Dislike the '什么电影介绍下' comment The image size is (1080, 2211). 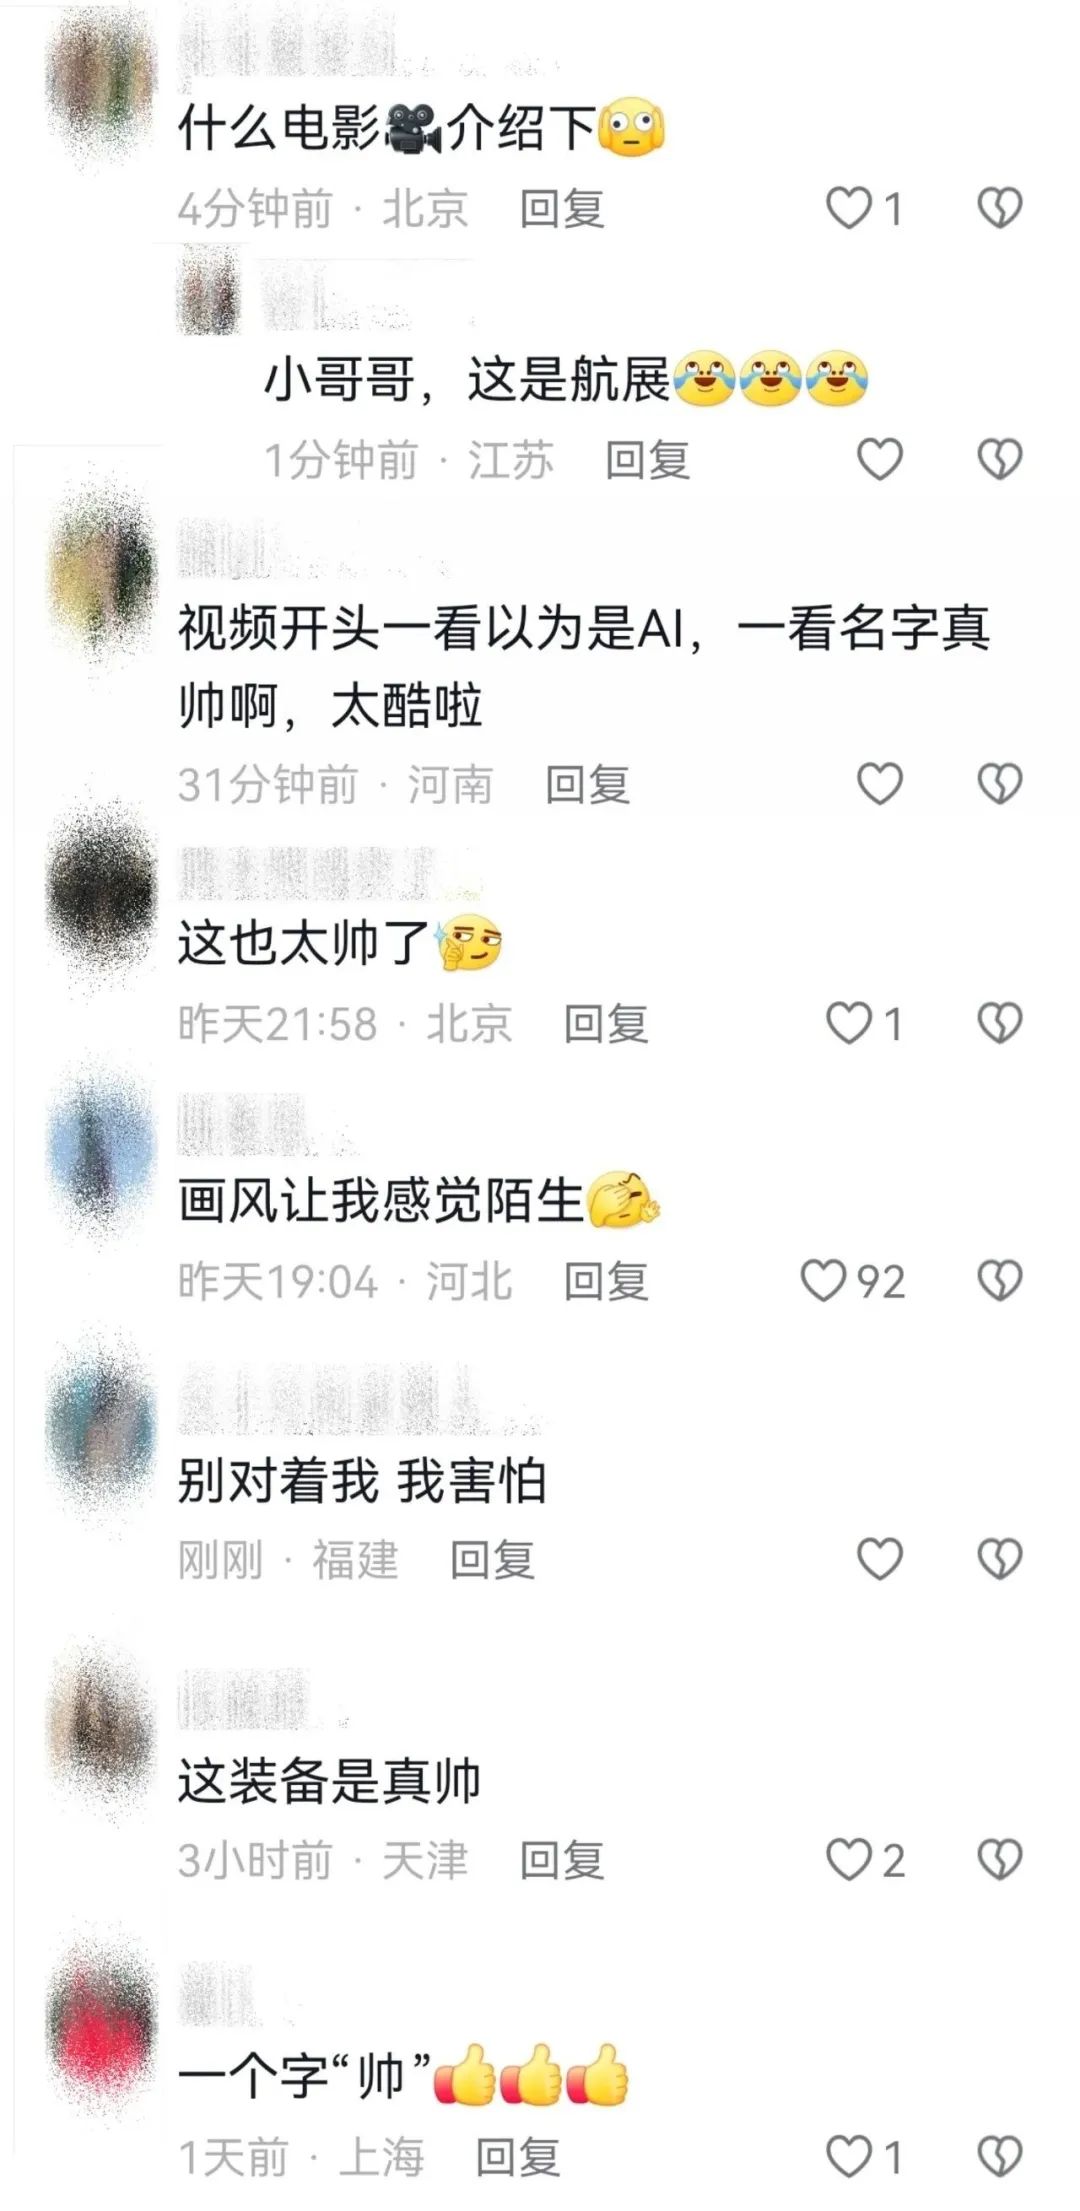pyautogui.click(x=999, y=209)
